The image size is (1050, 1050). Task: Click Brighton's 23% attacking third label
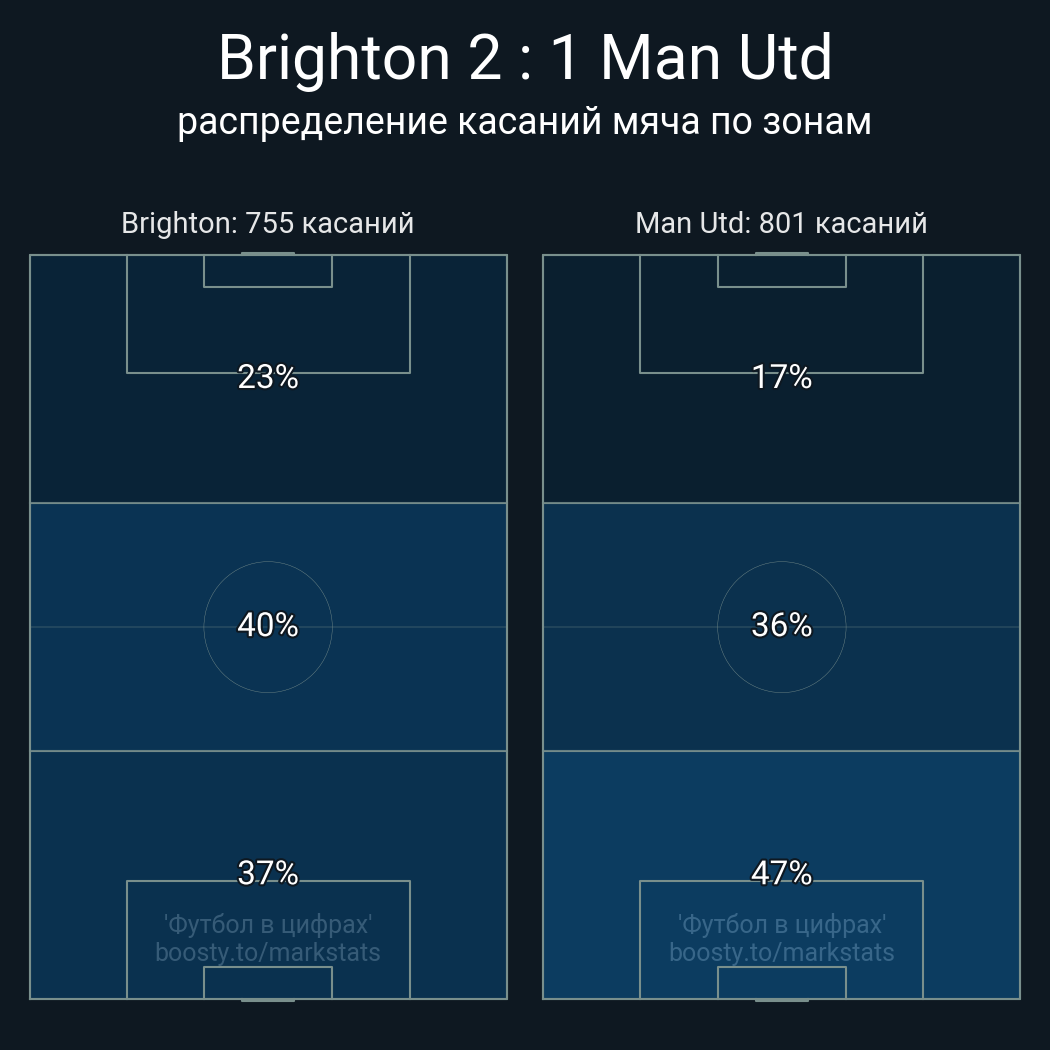[268, 377]
